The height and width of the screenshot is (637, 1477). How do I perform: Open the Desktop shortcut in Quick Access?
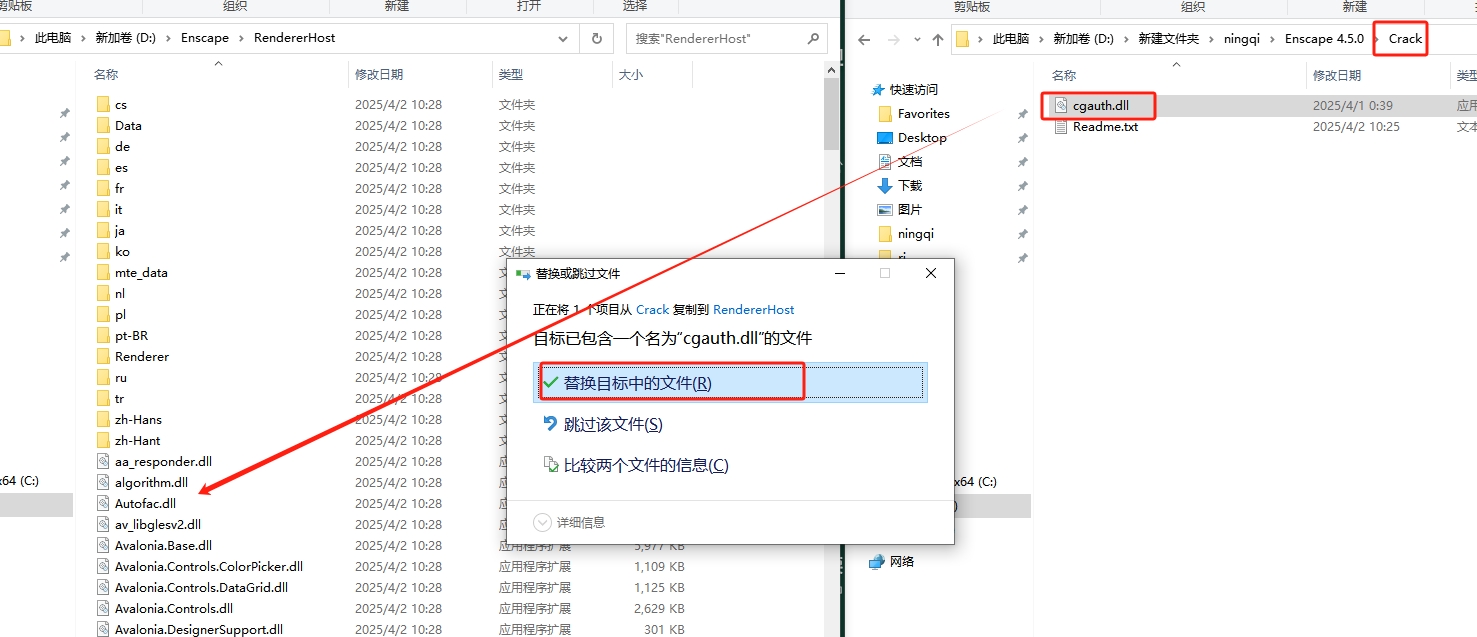921,138
